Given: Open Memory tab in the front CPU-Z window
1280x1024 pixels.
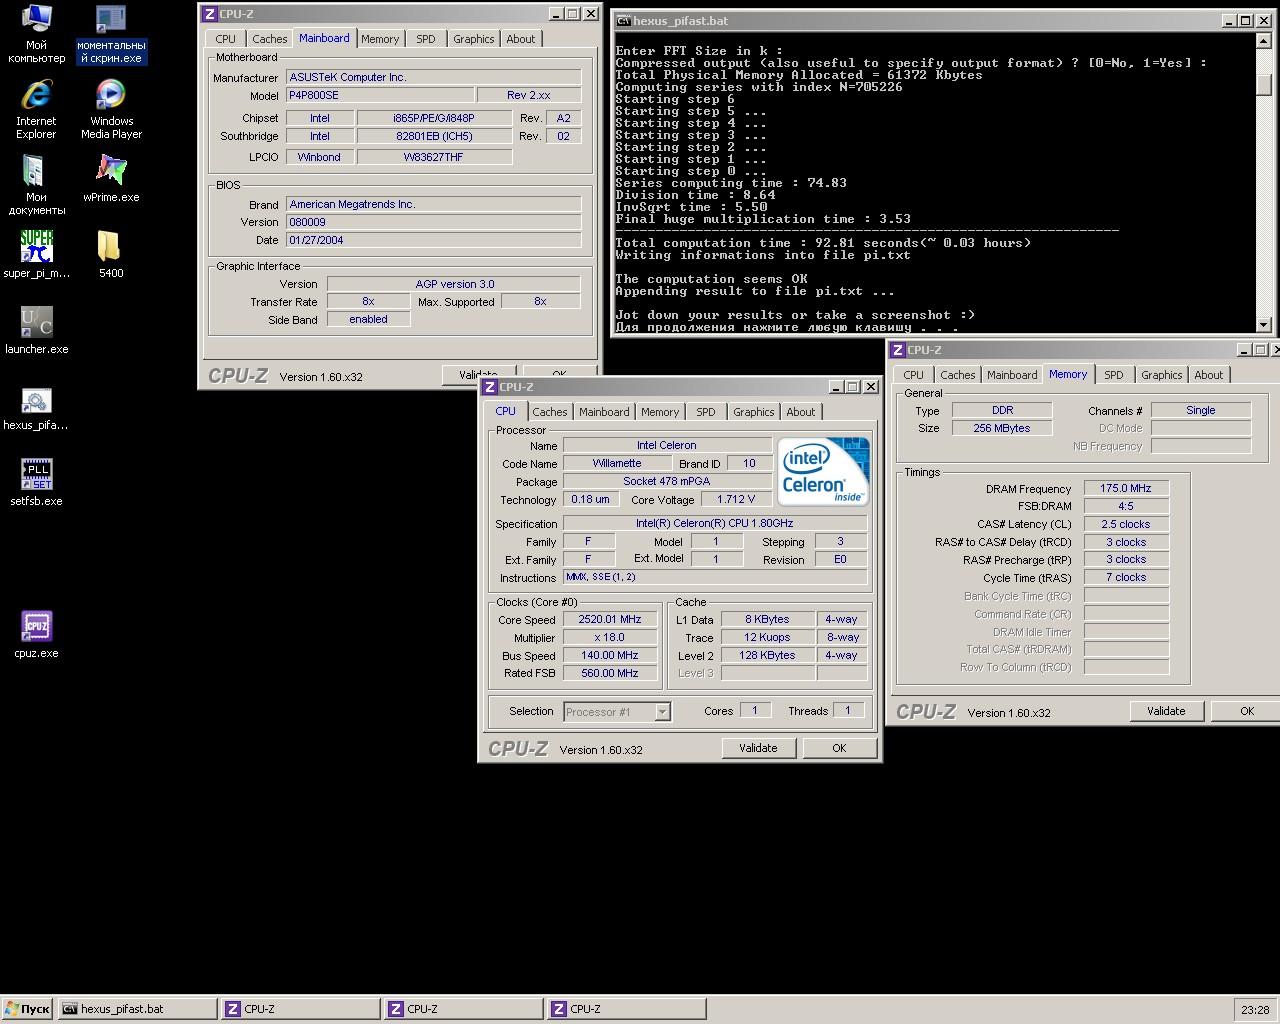Looking at the screenshot, I should tap(660, 412).
